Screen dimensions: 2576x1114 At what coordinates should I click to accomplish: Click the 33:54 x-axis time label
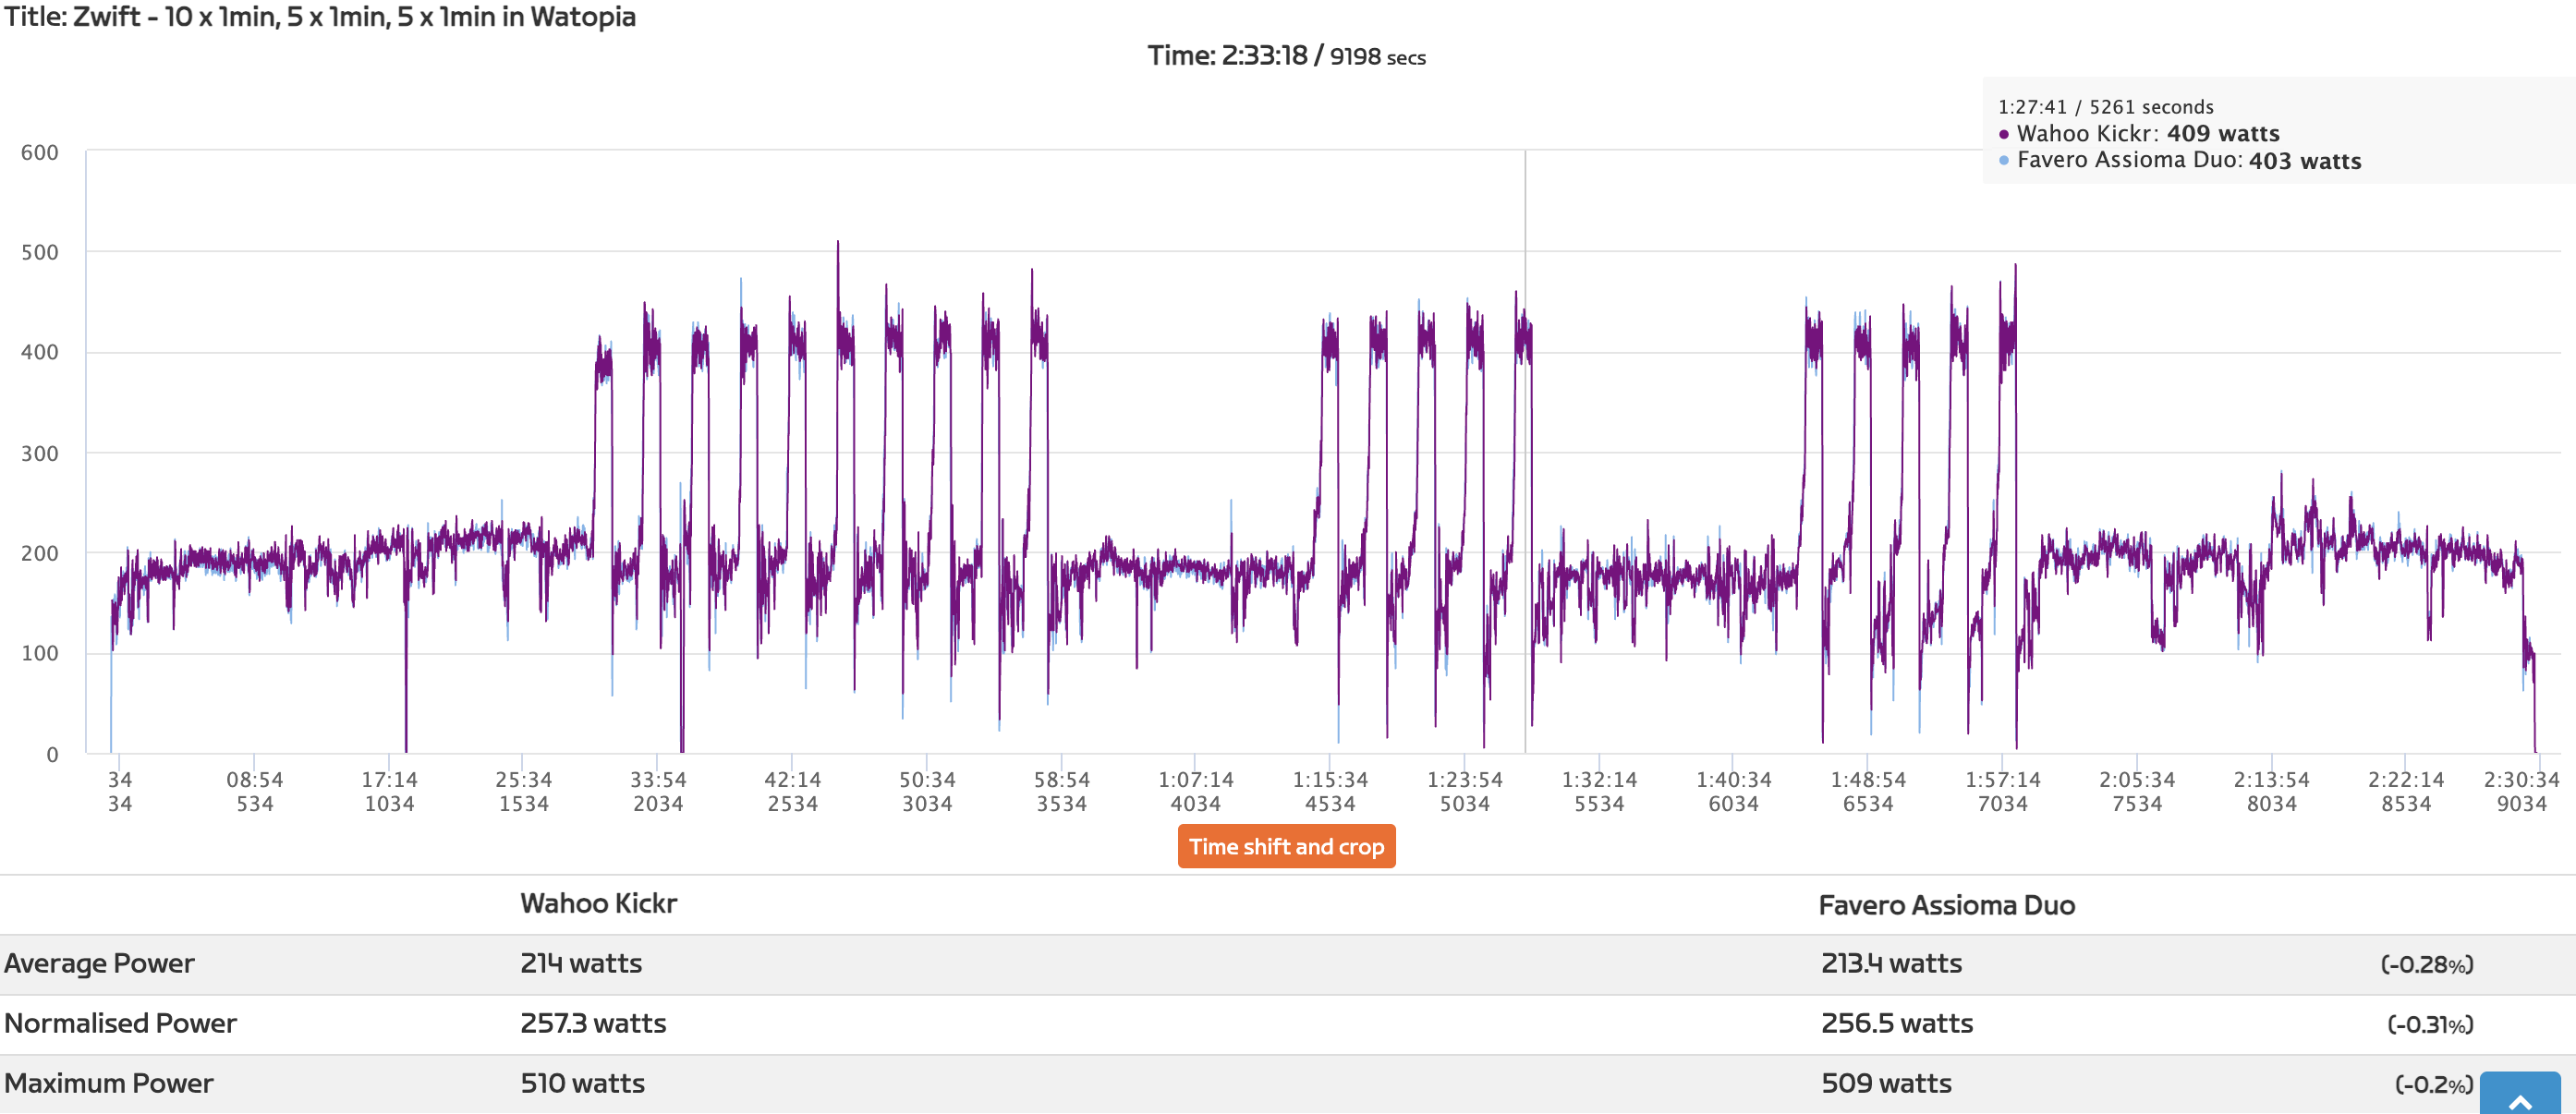point(658,779)
